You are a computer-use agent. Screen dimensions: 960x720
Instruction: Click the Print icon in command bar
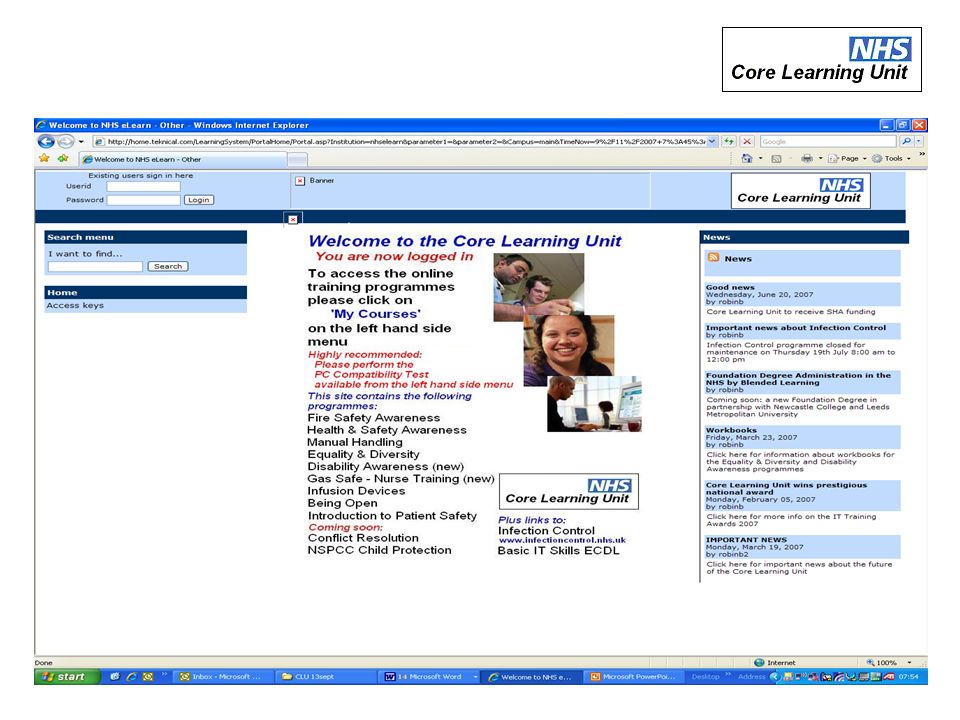(807, 159)
